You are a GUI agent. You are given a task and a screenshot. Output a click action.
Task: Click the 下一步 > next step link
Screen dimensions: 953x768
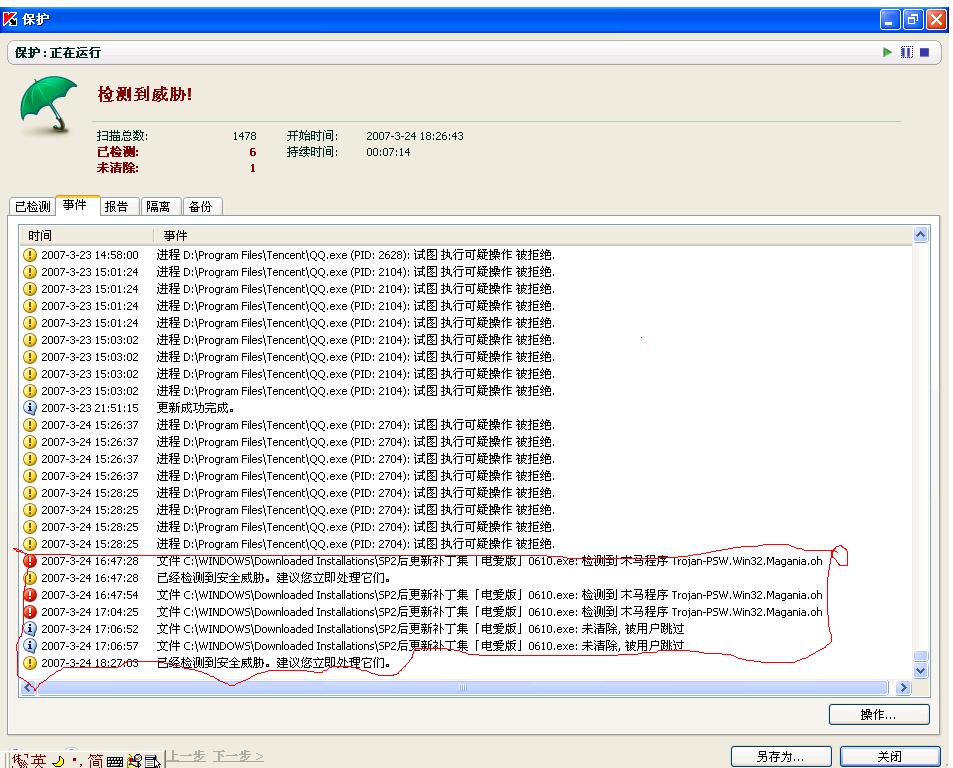238,756
